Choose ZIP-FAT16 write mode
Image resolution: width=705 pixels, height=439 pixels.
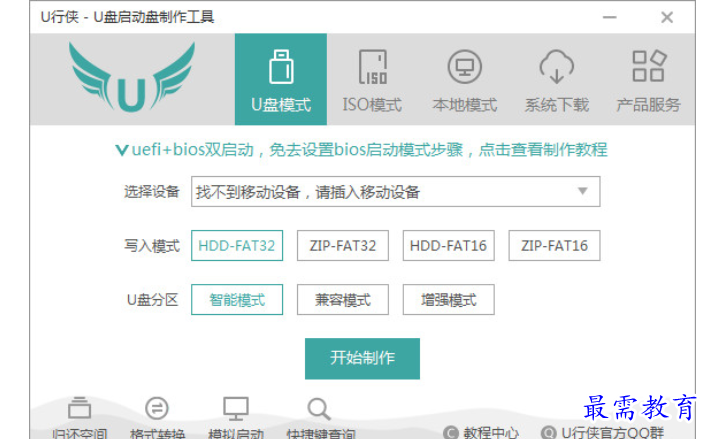point(554,246)
